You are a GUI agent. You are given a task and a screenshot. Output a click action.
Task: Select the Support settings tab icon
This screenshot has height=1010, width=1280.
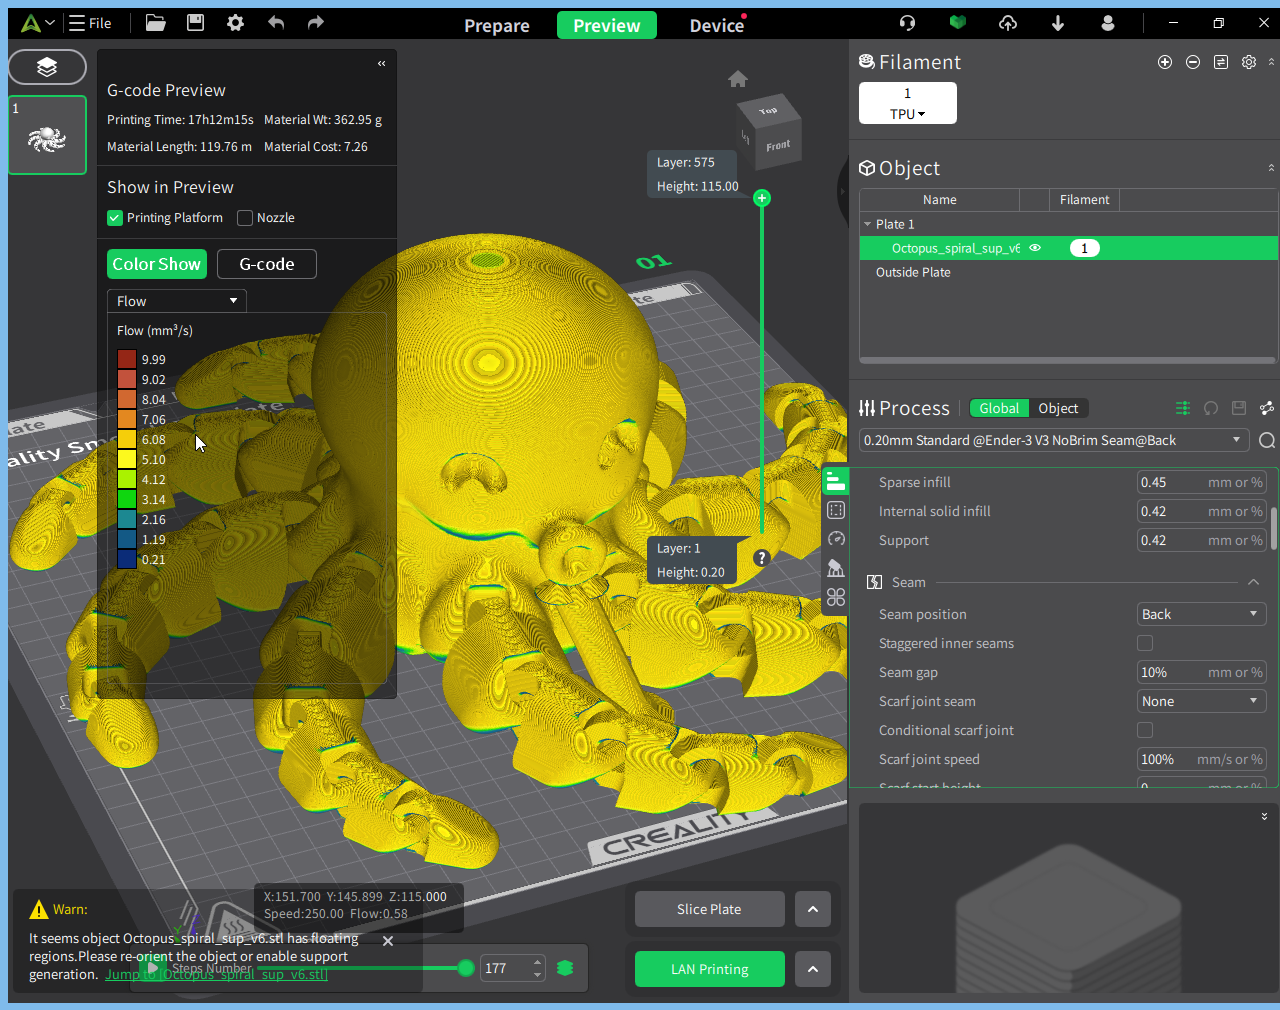tap(836, 568)
